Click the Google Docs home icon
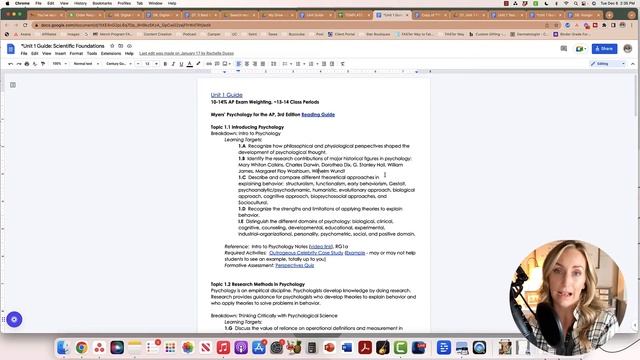The image size is (640, 360). [11, 49]
